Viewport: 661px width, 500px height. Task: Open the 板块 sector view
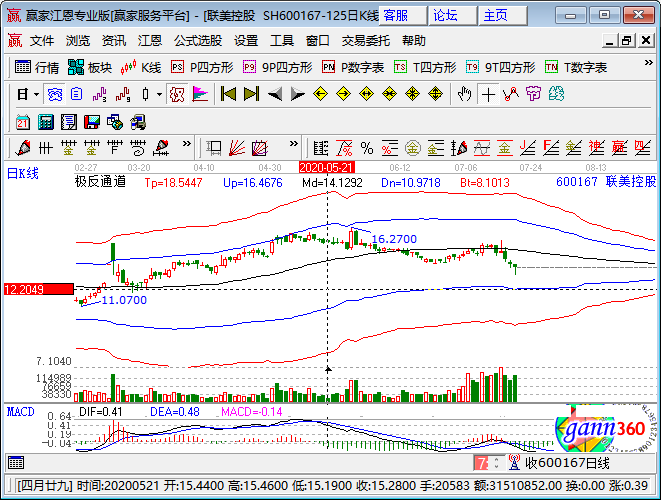[89, 67]
